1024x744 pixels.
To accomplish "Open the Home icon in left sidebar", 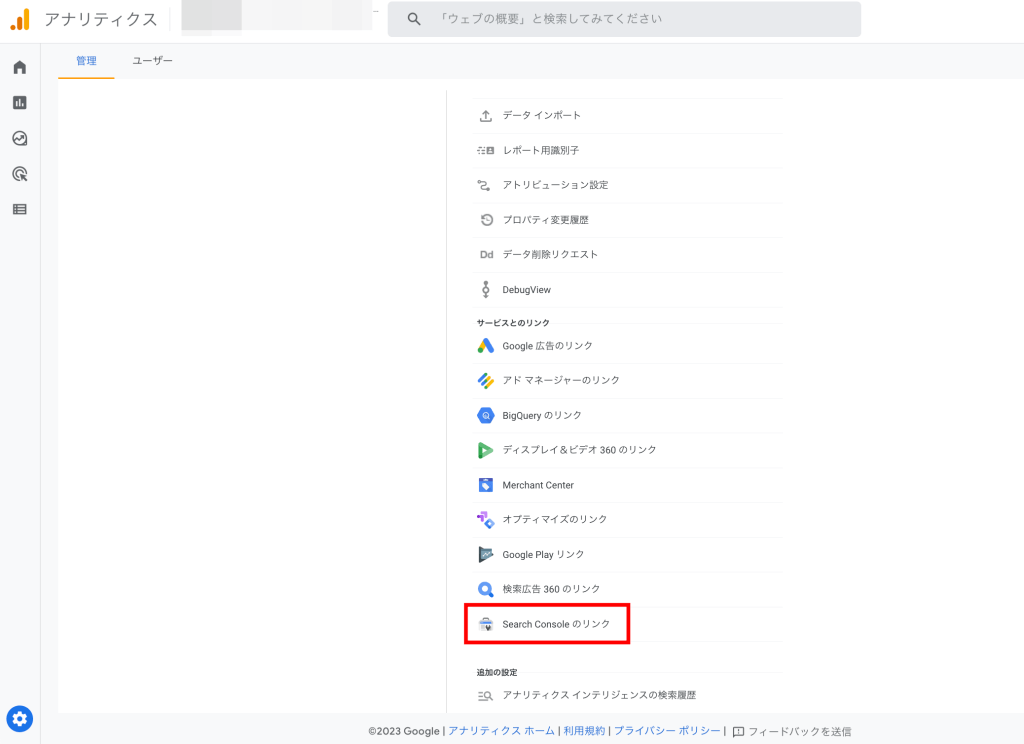I will 20,67.
